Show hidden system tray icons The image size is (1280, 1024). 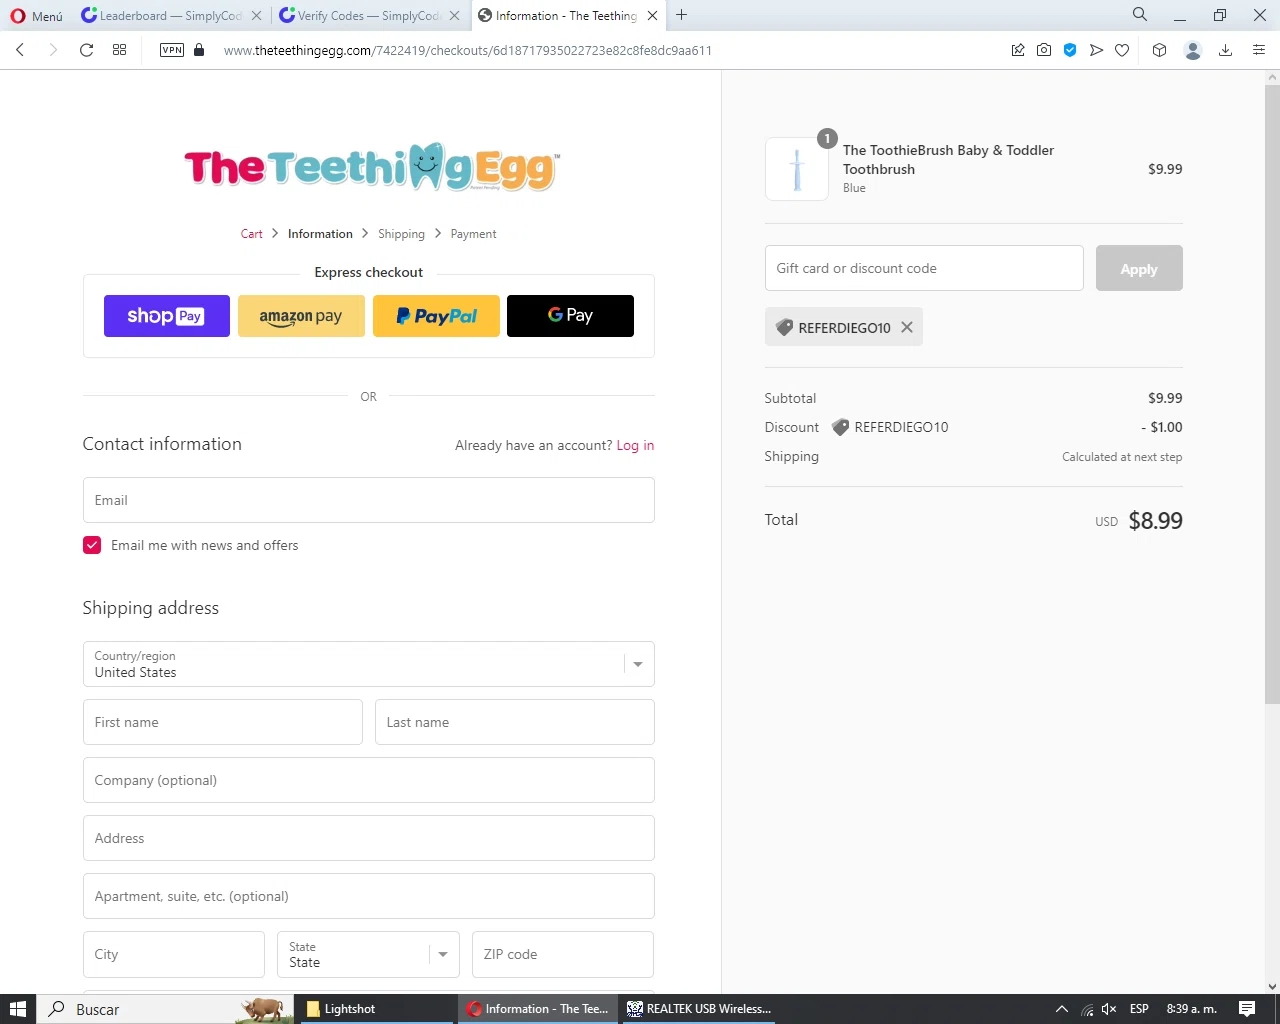pyautogui.click(x=1062, y=1009)
